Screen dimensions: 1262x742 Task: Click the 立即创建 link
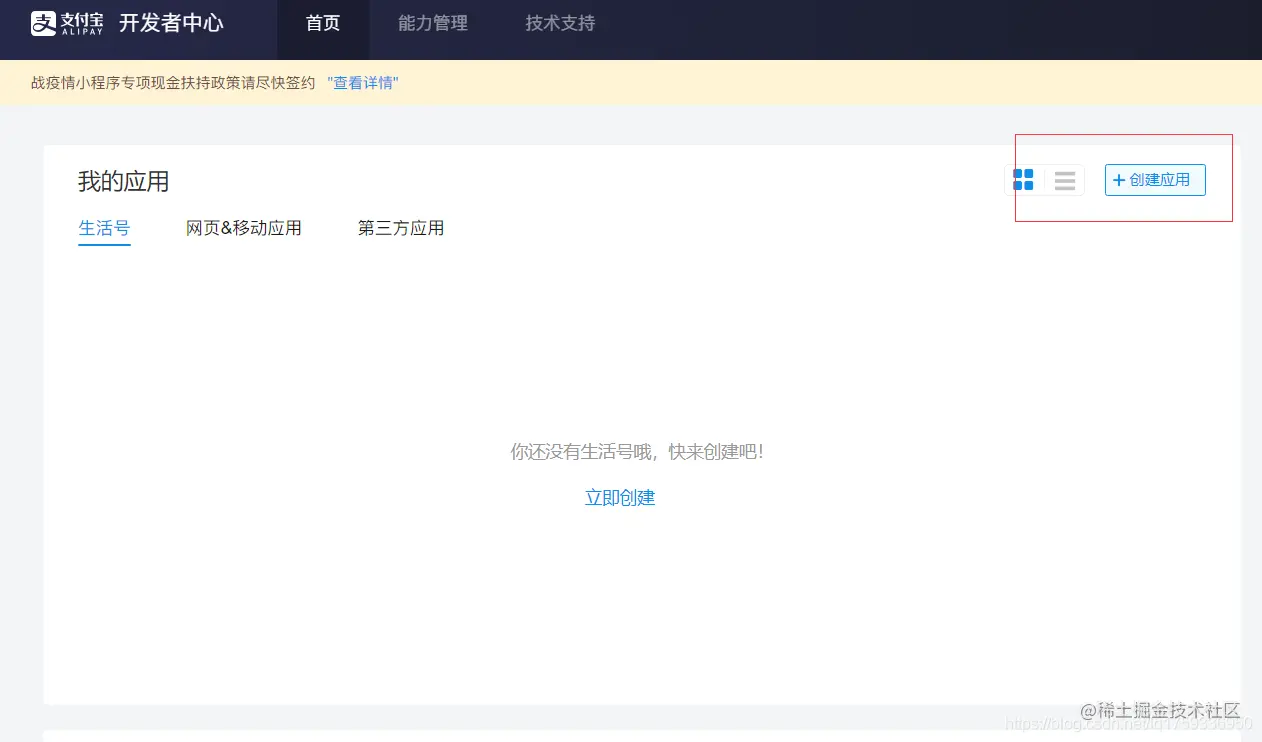(619, 497)
